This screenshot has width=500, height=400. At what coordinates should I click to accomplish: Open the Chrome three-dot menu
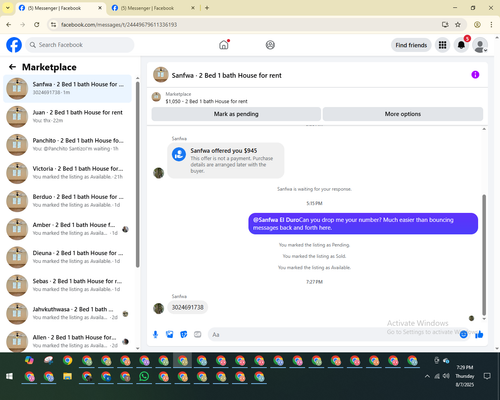(491, 25)
